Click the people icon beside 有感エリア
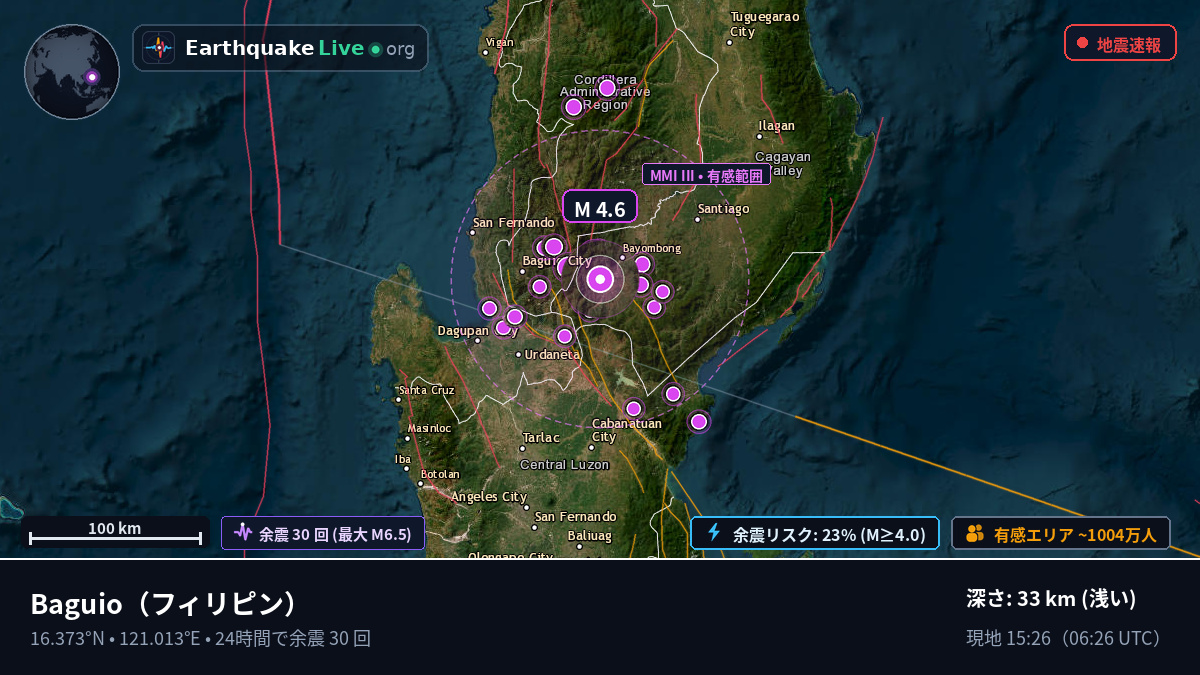Viewport: 1200px width, 675px height. (975, 533)
